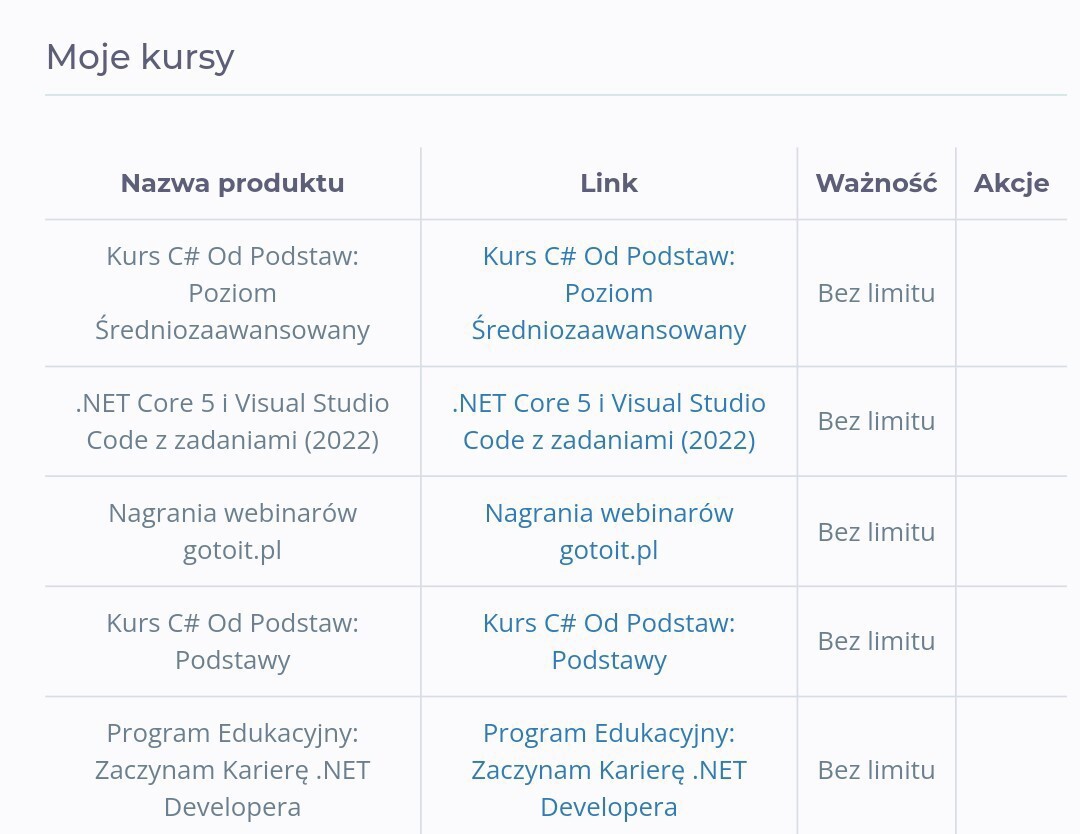Screen dimensions: 1080x834
Task: Select product name text Poziom Średniozaawansowany in first column
Action: coord(232,312)
